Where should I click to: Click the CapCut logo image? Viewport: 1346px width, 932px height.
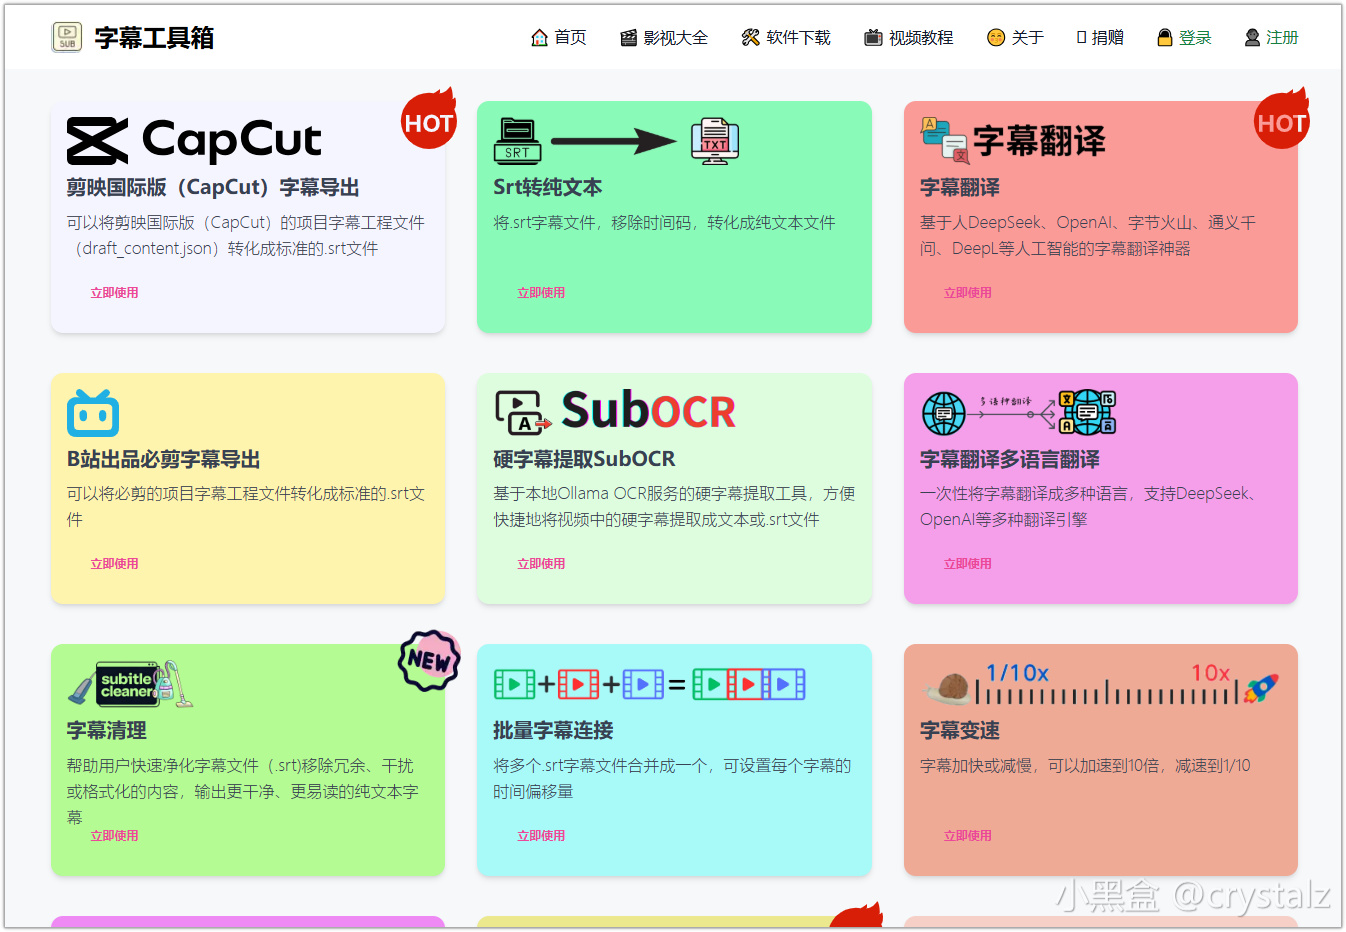click(x=194, y=141)
